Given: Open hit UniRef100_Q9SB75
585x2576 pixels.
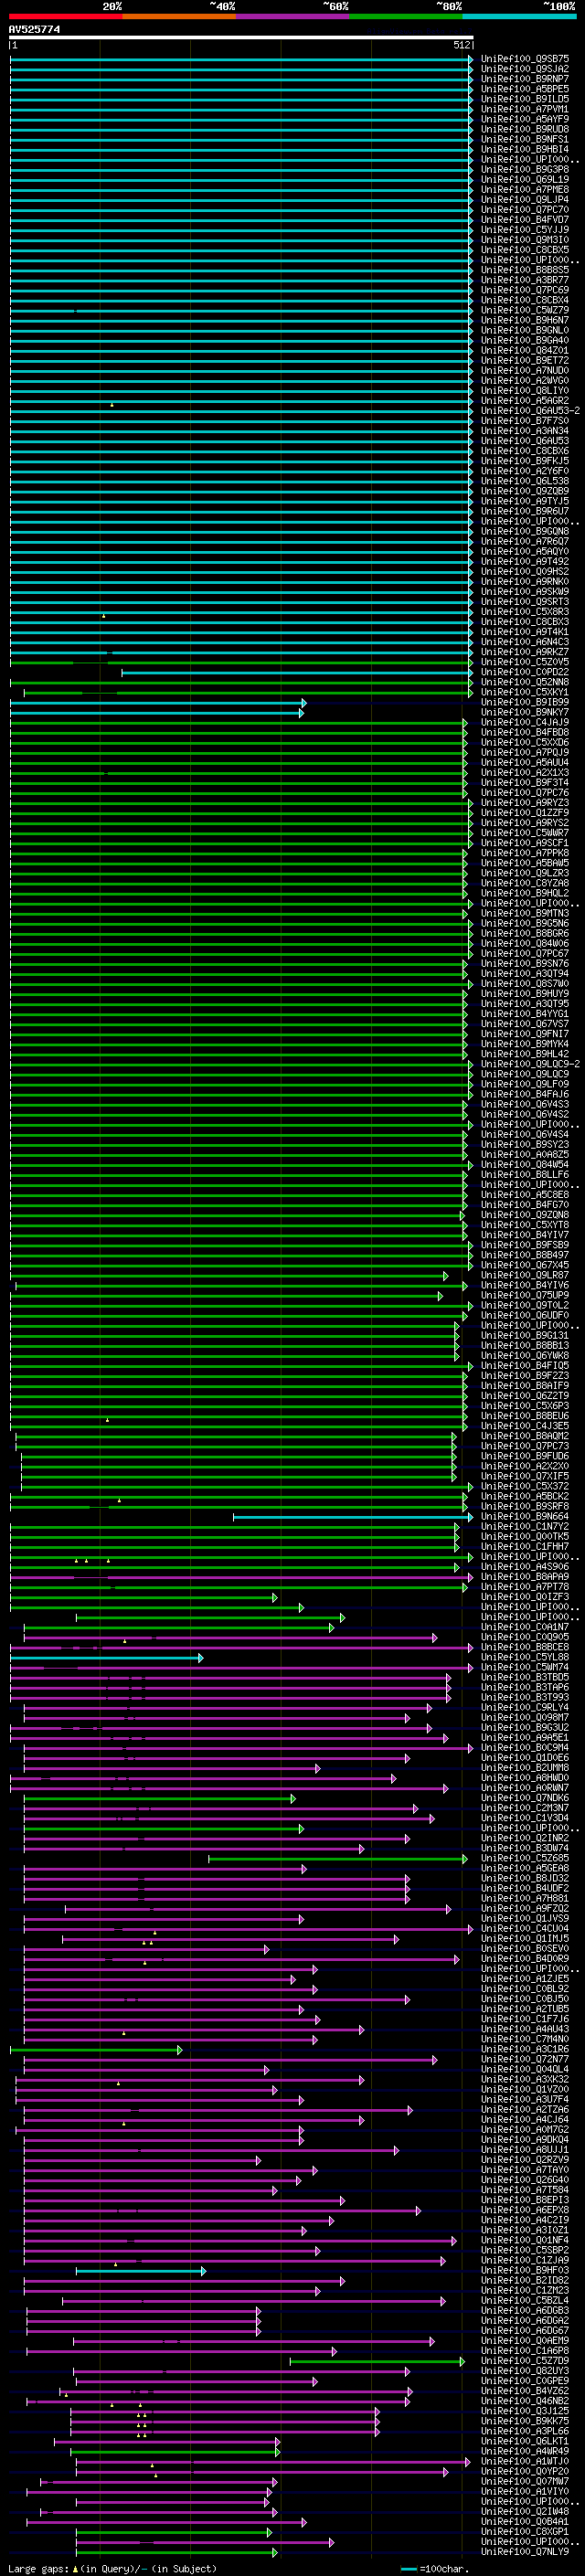Looking at the screenshot, I should [525, 59].
